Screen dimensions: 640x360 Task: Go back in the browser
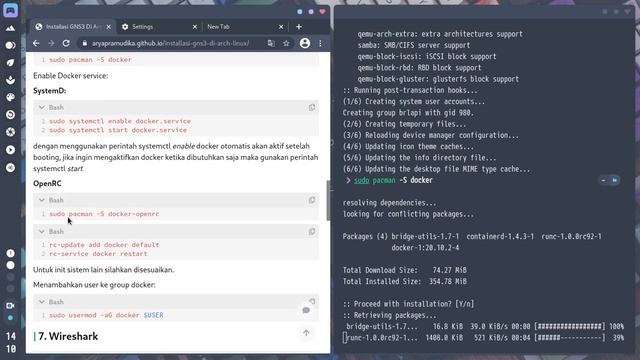pyautogui.click(x=36, y=43)
